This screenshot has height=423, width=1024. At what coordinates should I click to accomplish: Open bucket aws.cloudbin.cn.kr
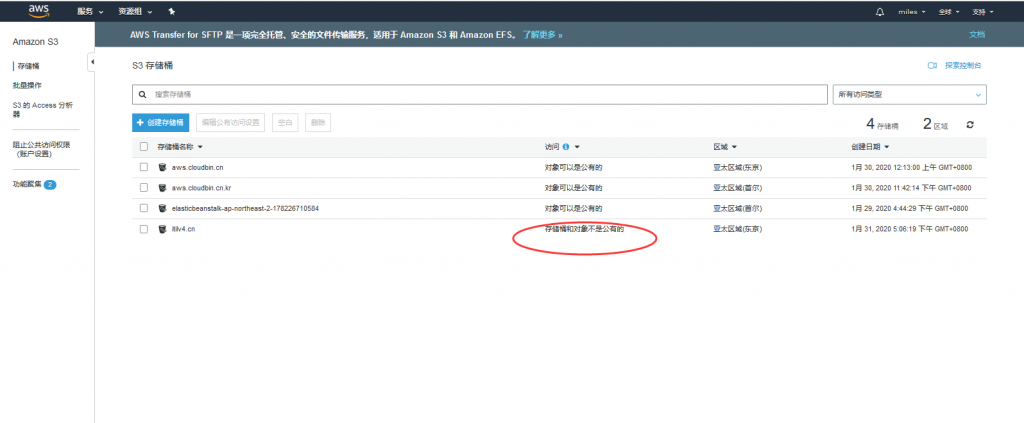click(202, 188)
